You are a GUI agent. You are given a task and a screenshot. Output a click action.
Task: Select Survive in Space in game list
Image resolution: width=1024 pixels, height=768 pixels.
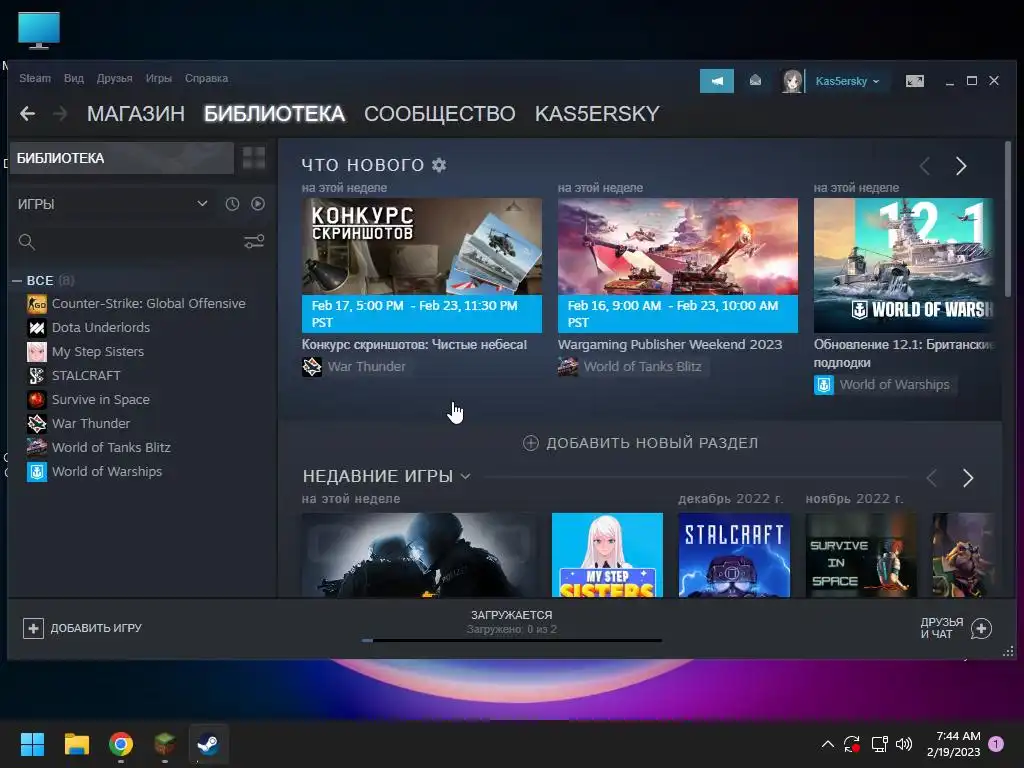pos(101,400)
